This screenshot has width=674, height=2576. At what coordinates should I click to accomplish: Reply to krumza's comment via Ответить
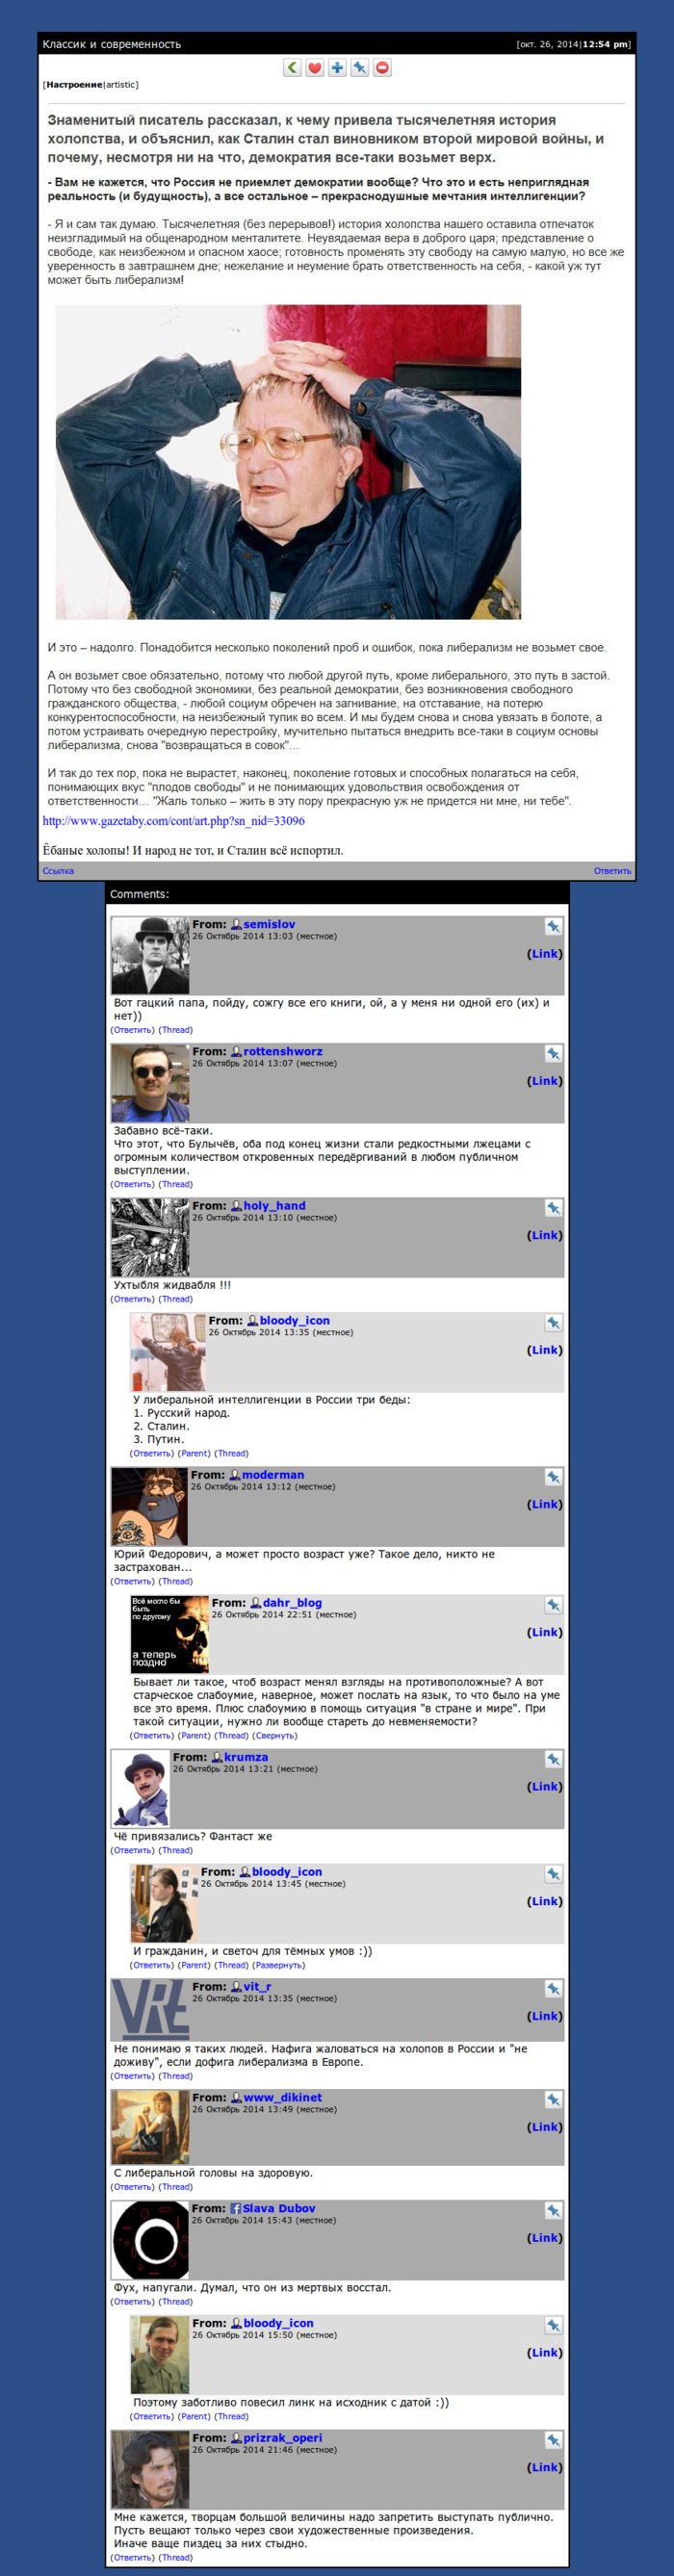(132, 1850)
